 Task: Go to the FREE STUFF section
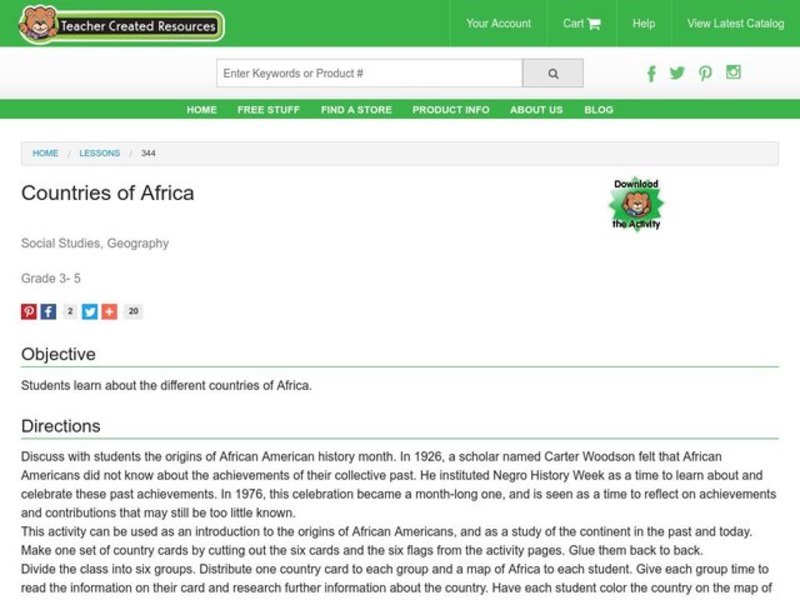point(267,110)
